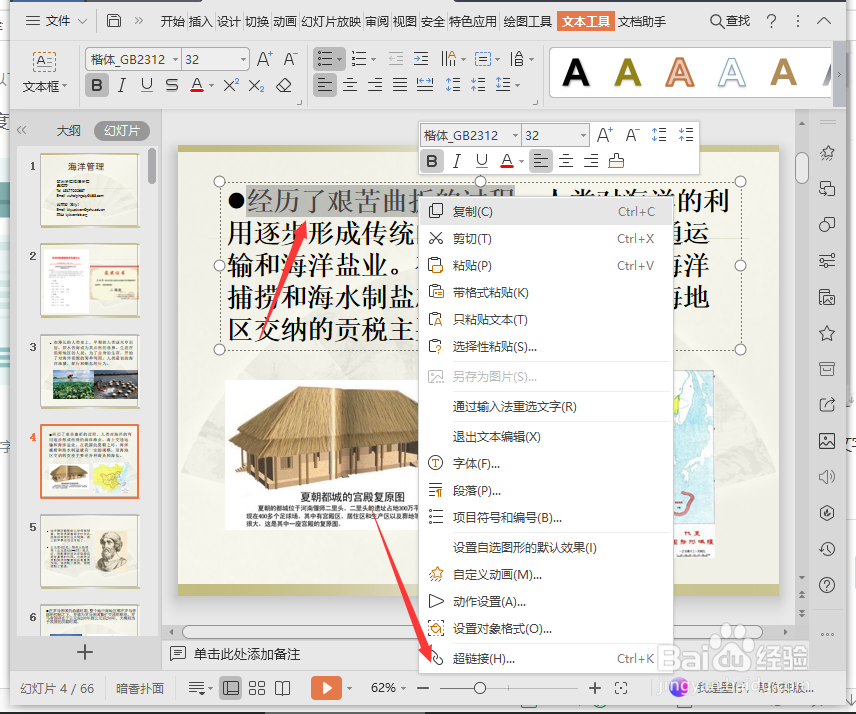Select the black text style A
856x714 pixels.
click(x=576, y=73)
